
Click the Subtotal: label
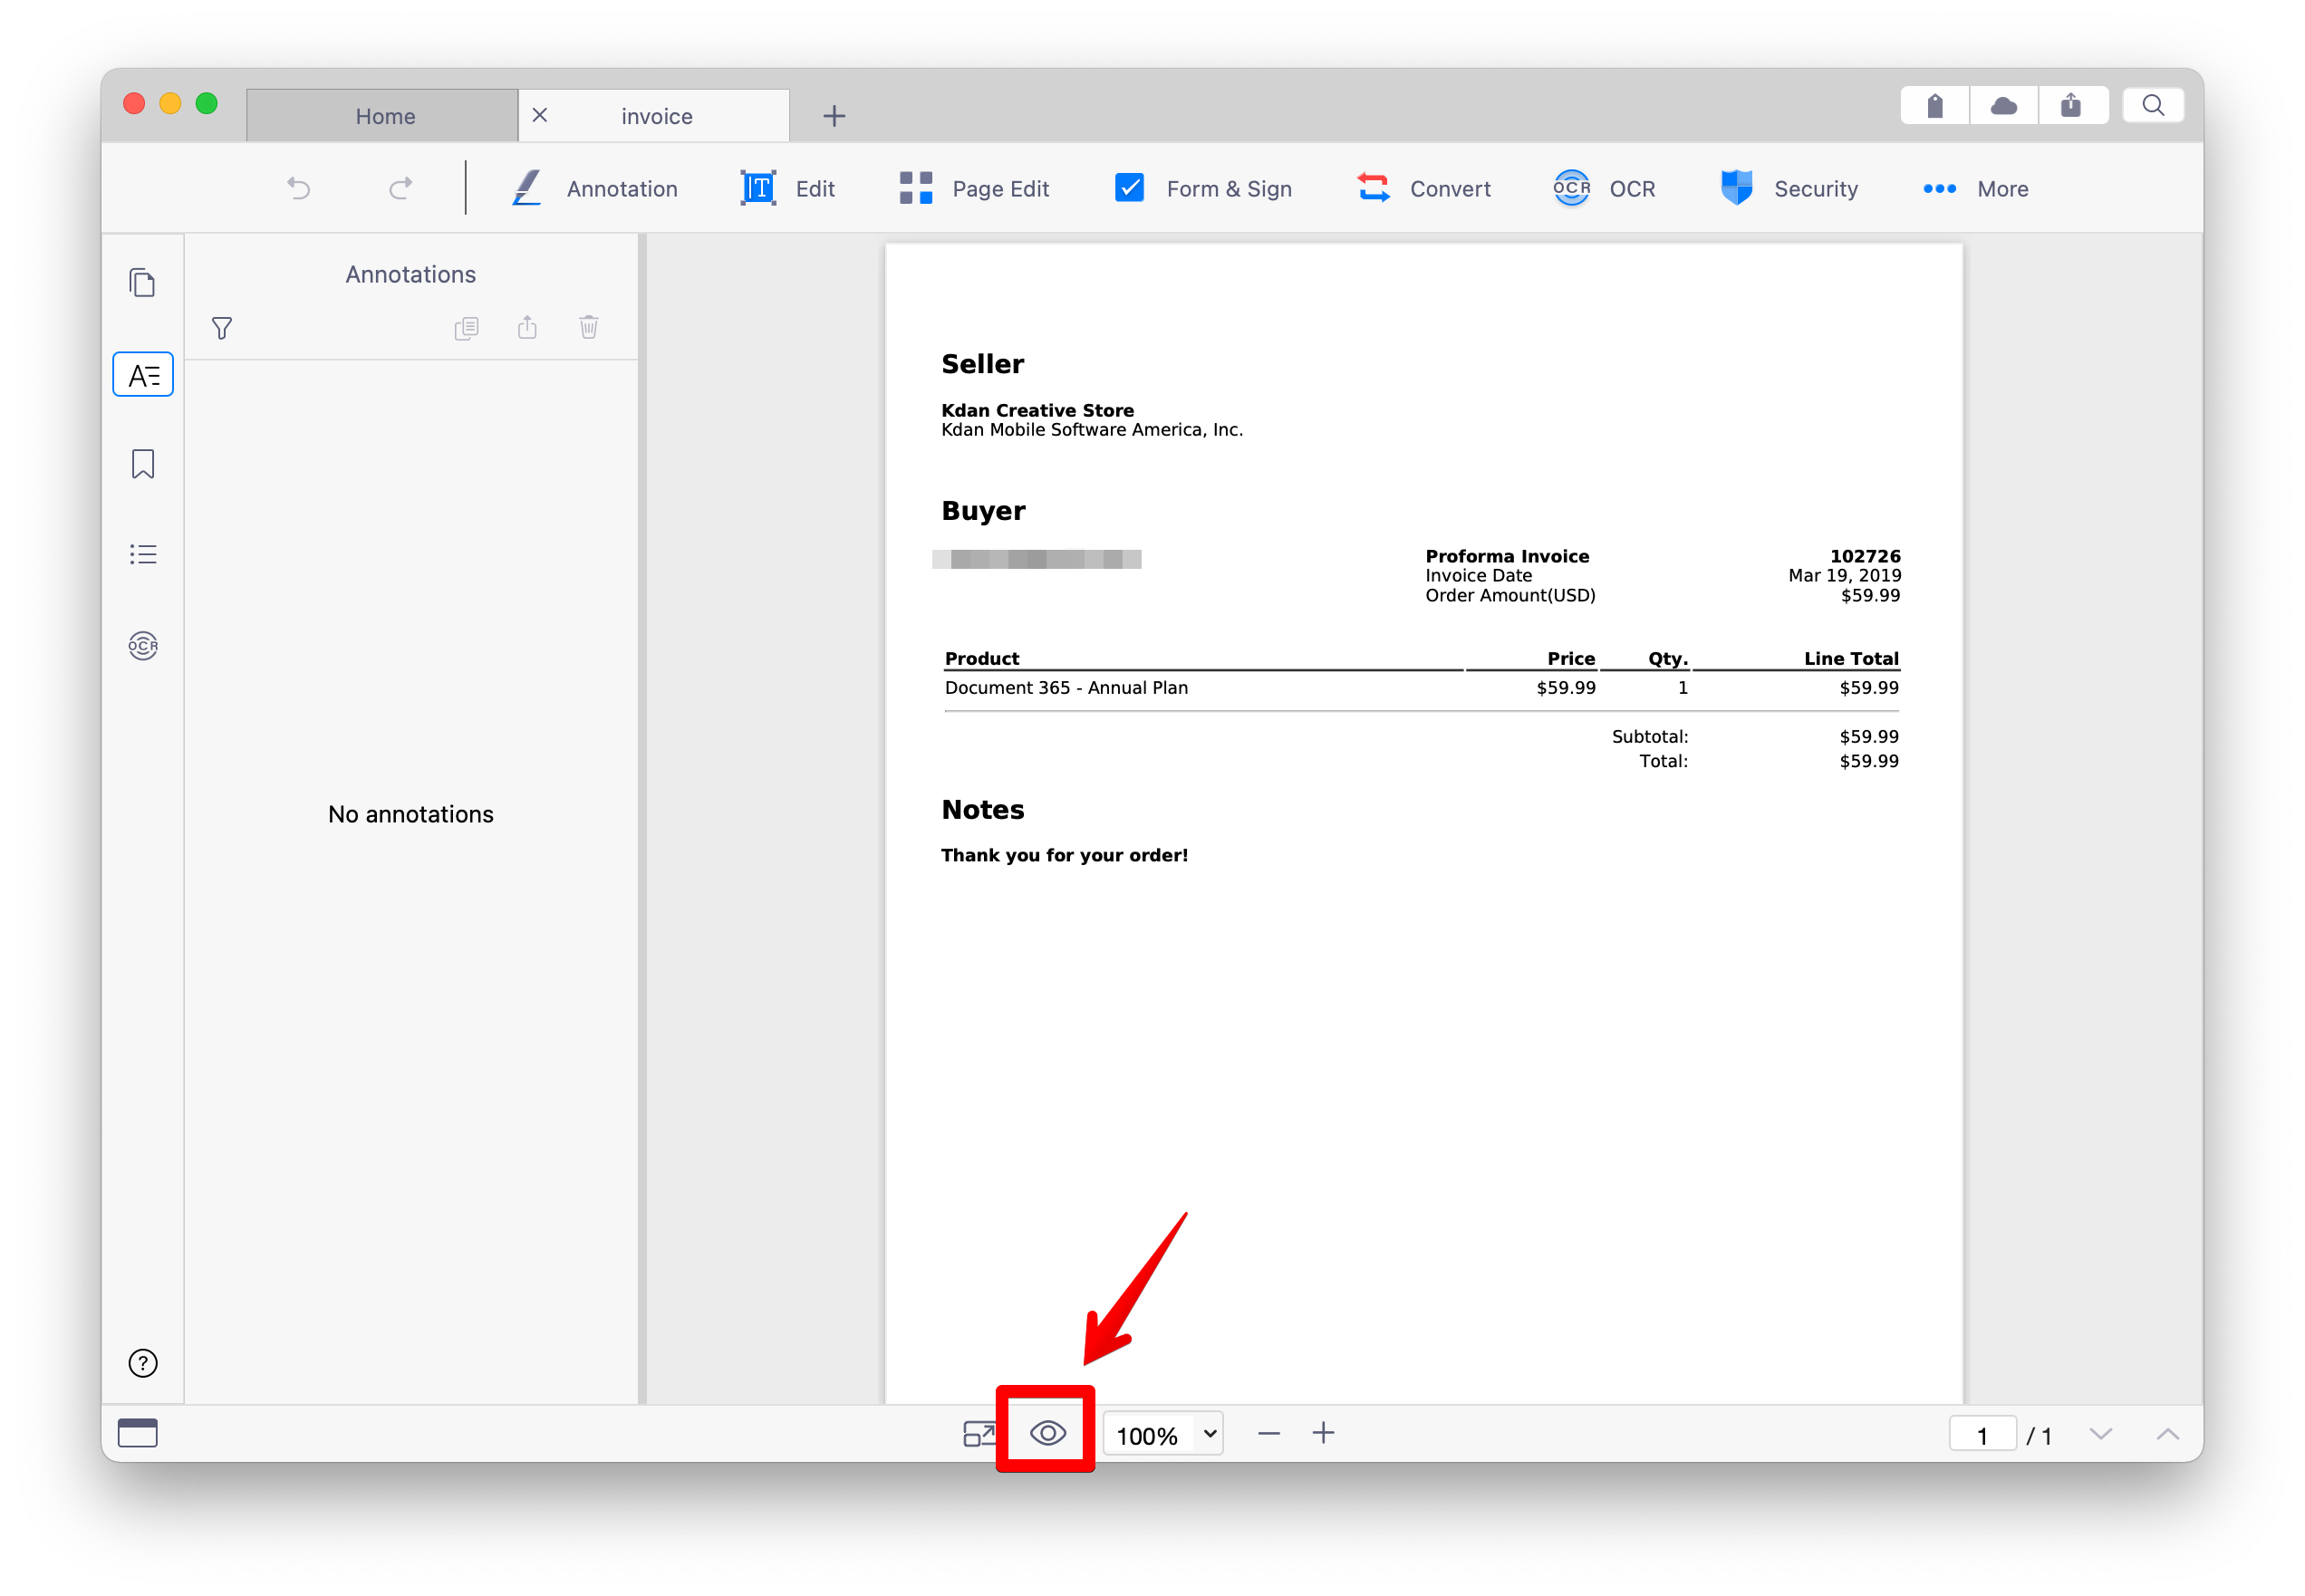click(1650, 737)
